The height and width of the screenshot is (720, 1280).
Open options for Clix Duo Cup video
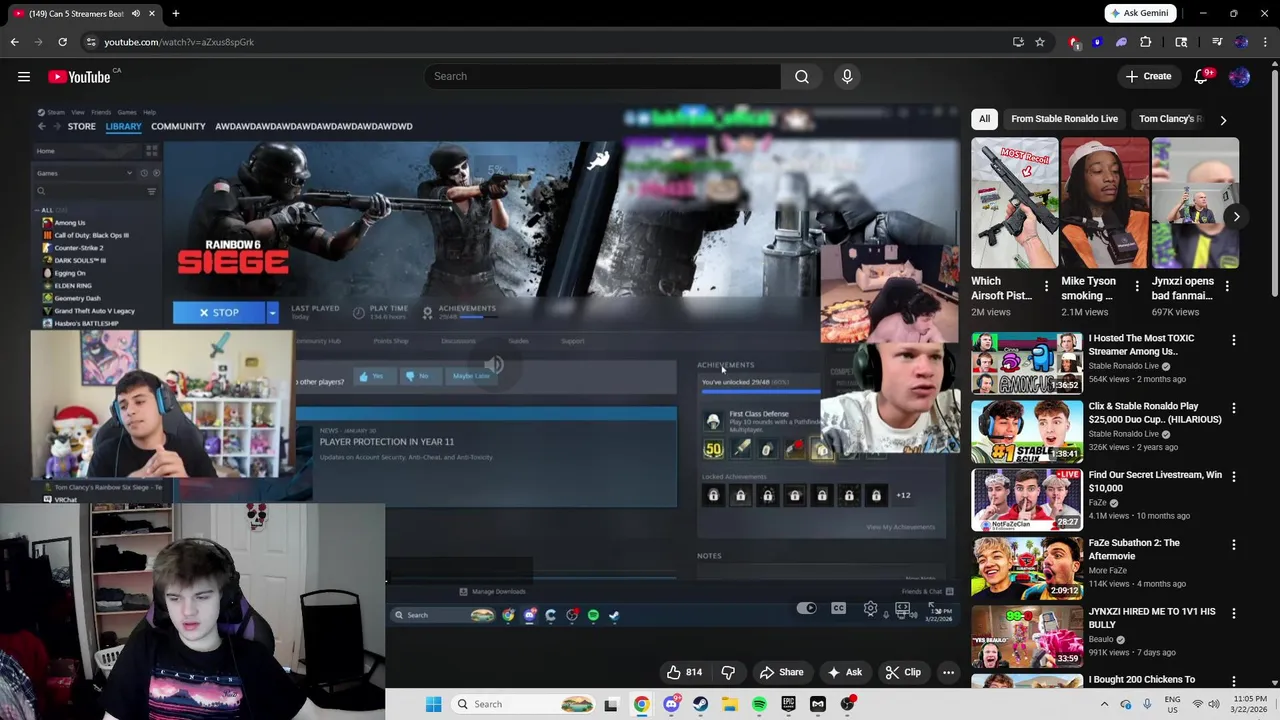pyautogui.click(x=1234, y=408)
